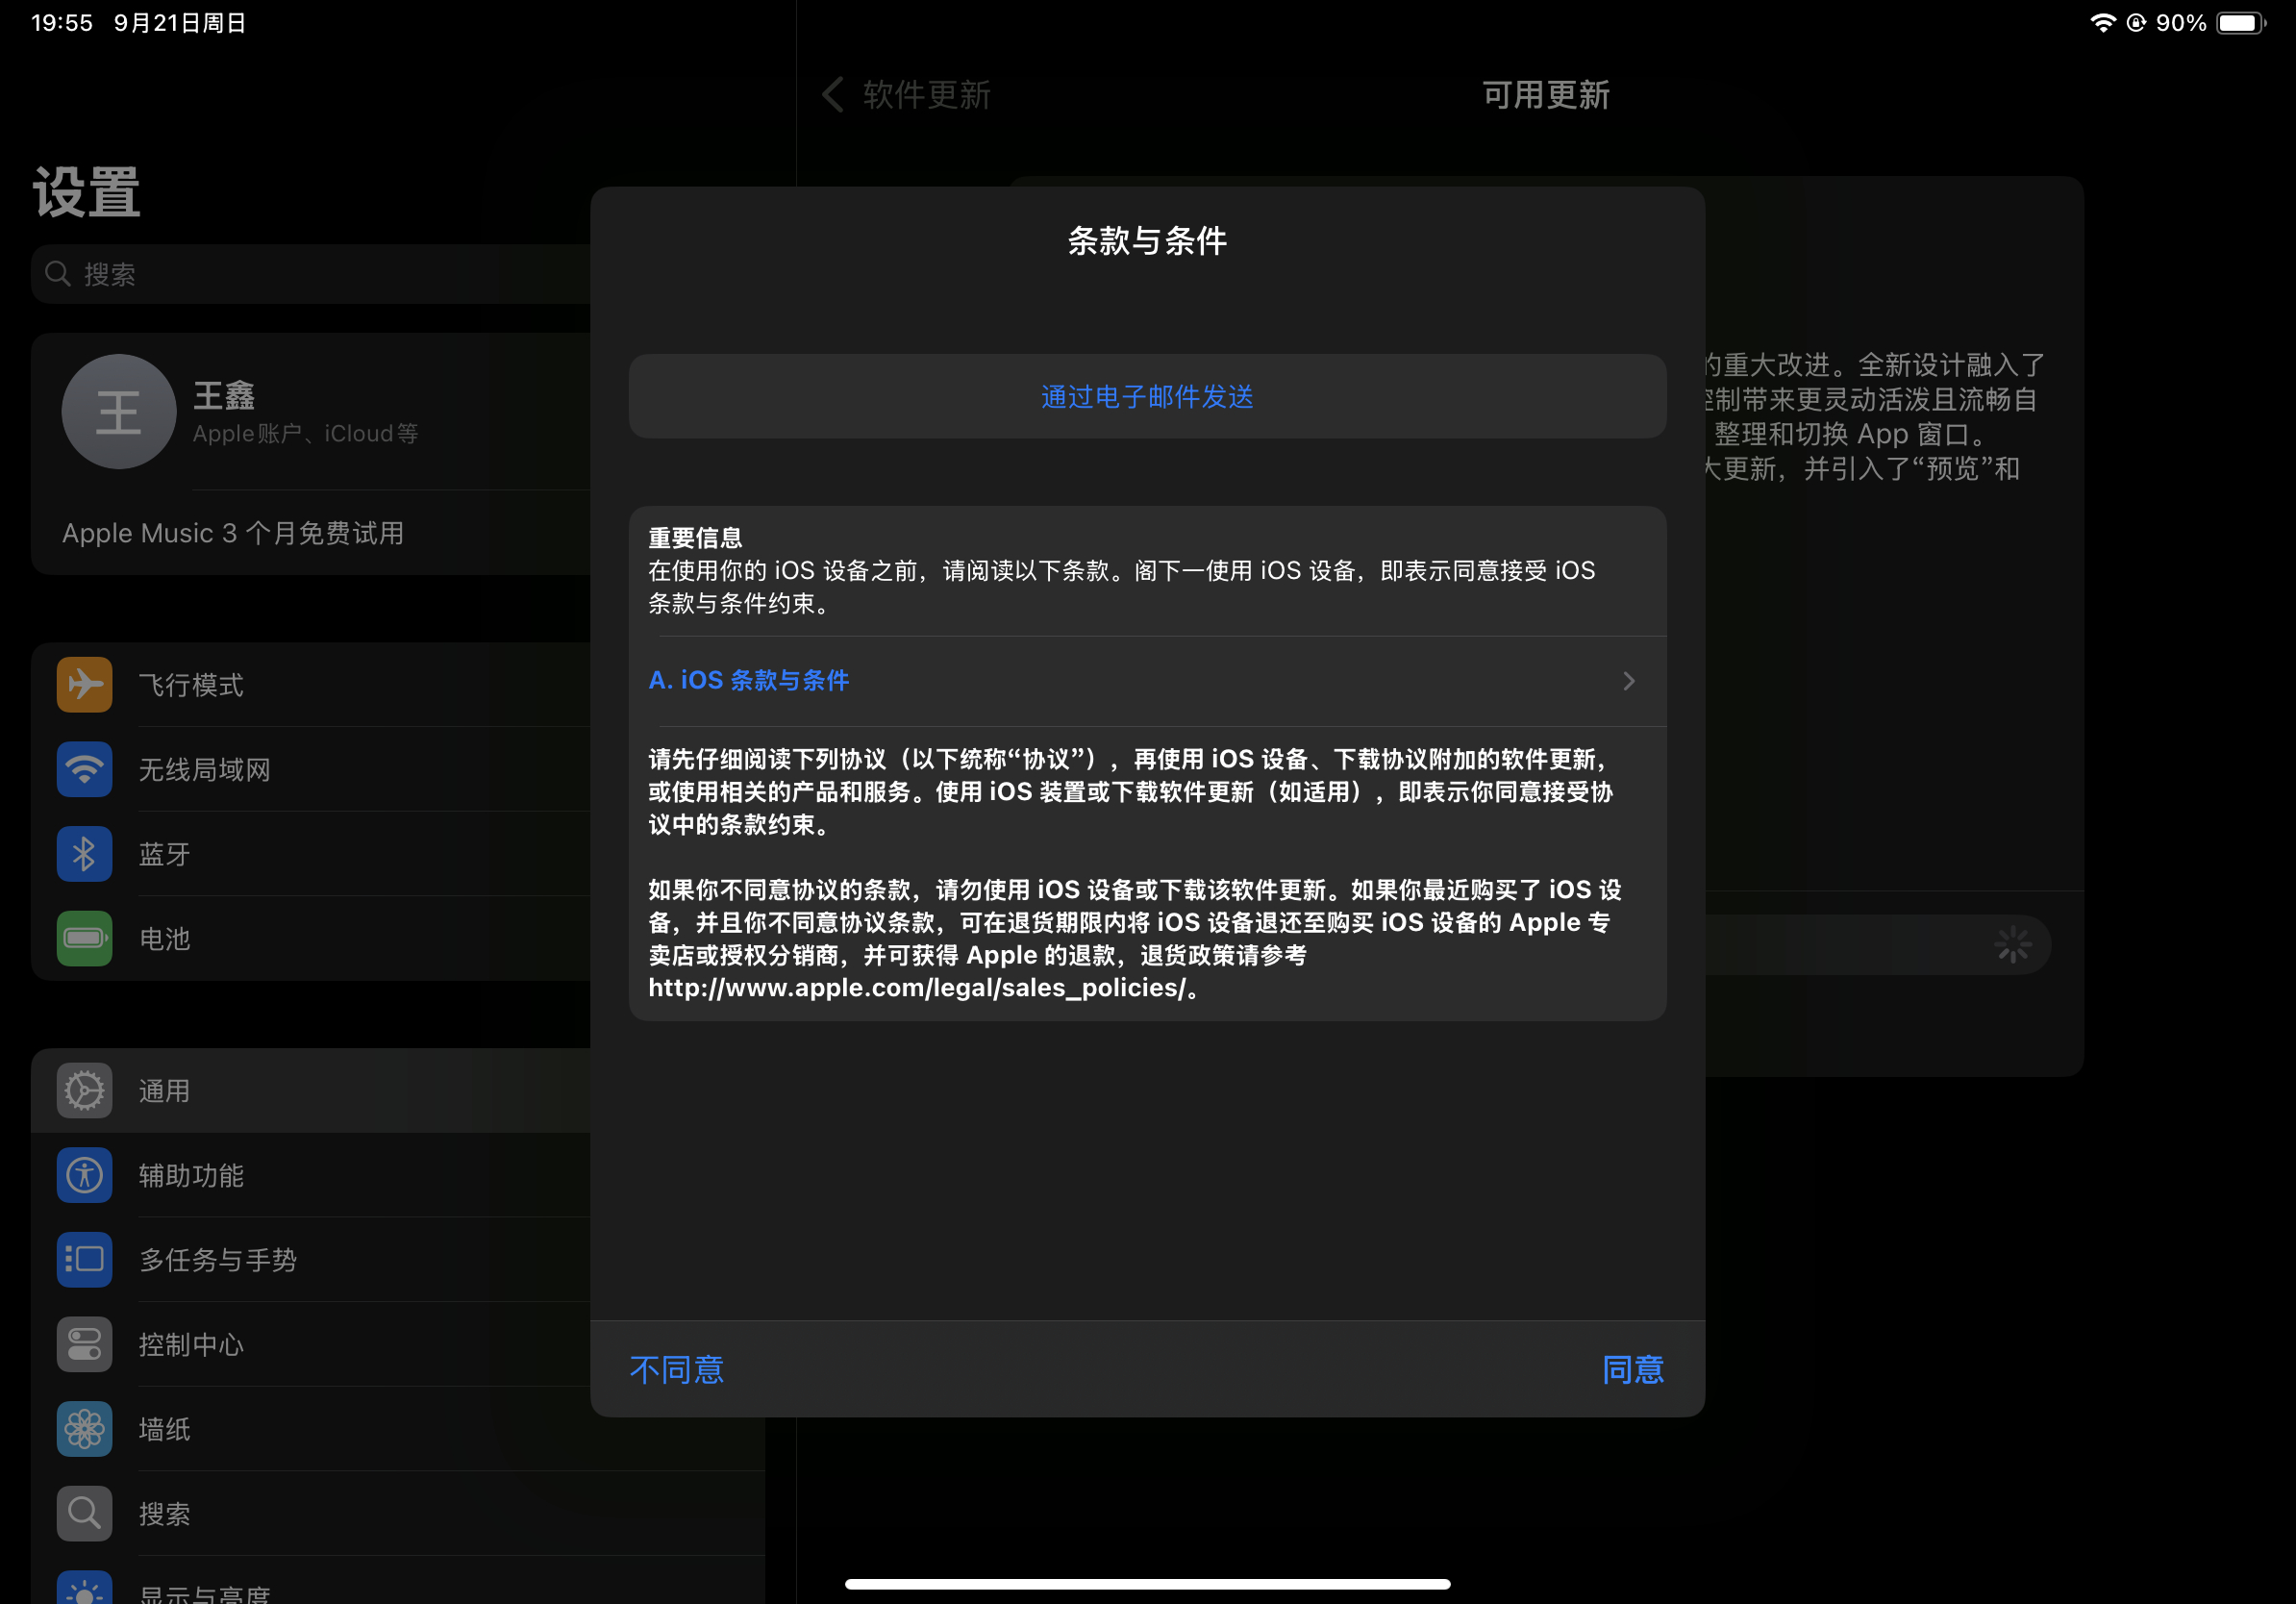Select 飞行模式 settings row
2296x1604 pixels.
click(311, 685)
